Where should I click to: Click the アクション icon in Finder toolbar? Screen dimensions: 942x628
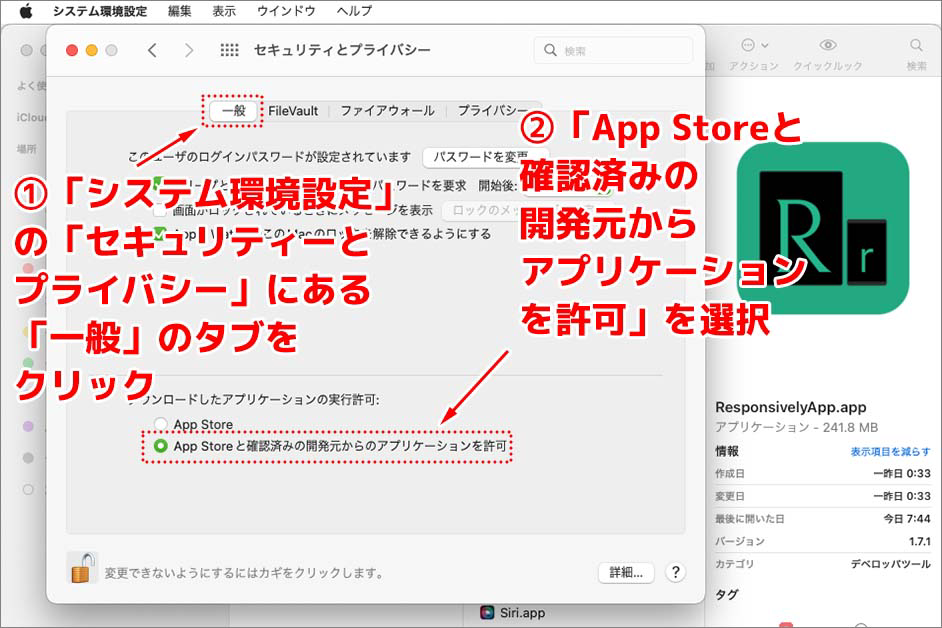[749, 45]
